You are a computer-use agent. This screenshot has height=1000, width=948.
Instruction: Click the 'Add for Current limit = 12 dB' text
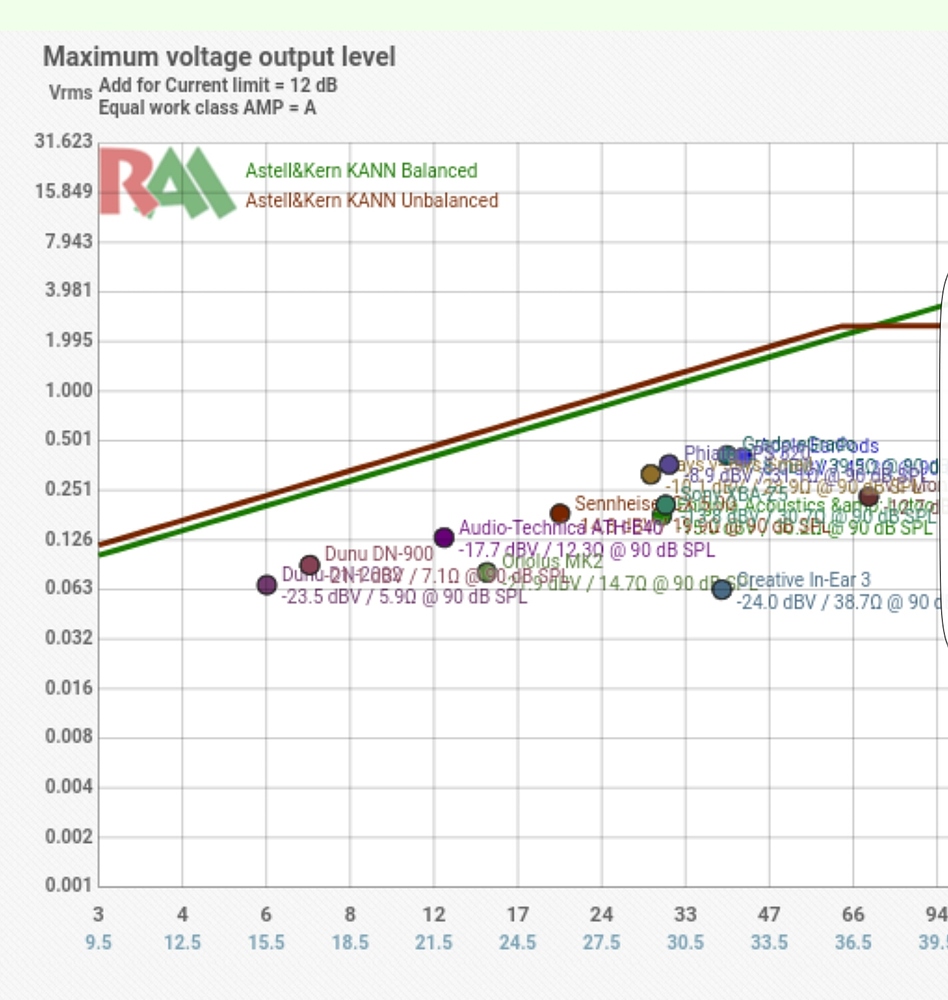[x=218, y=85]
